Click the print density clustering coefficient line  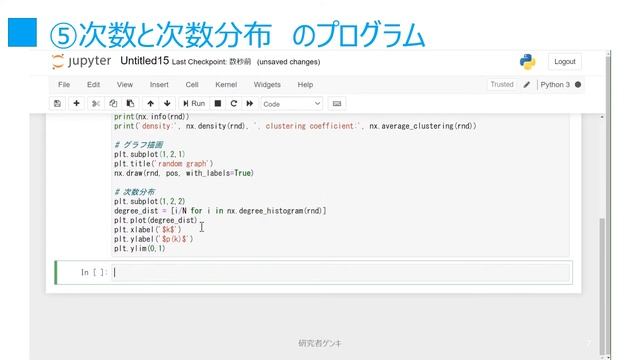pos(295,126)
